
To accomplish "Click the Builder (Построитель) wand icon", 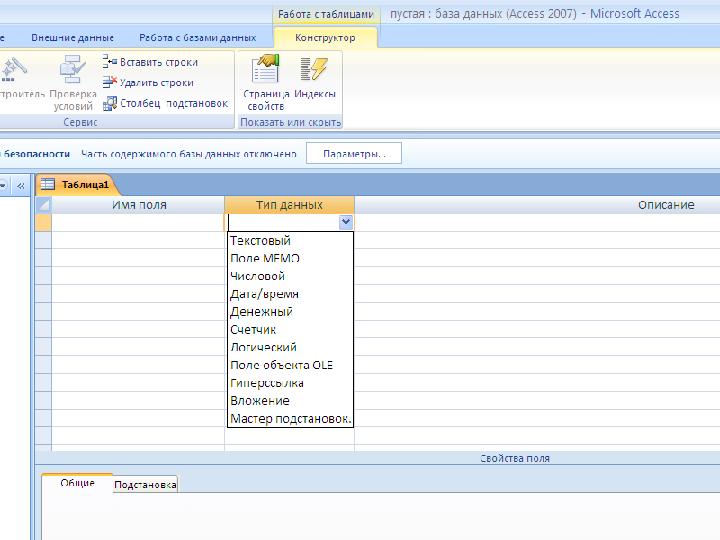I will point(14,69).
